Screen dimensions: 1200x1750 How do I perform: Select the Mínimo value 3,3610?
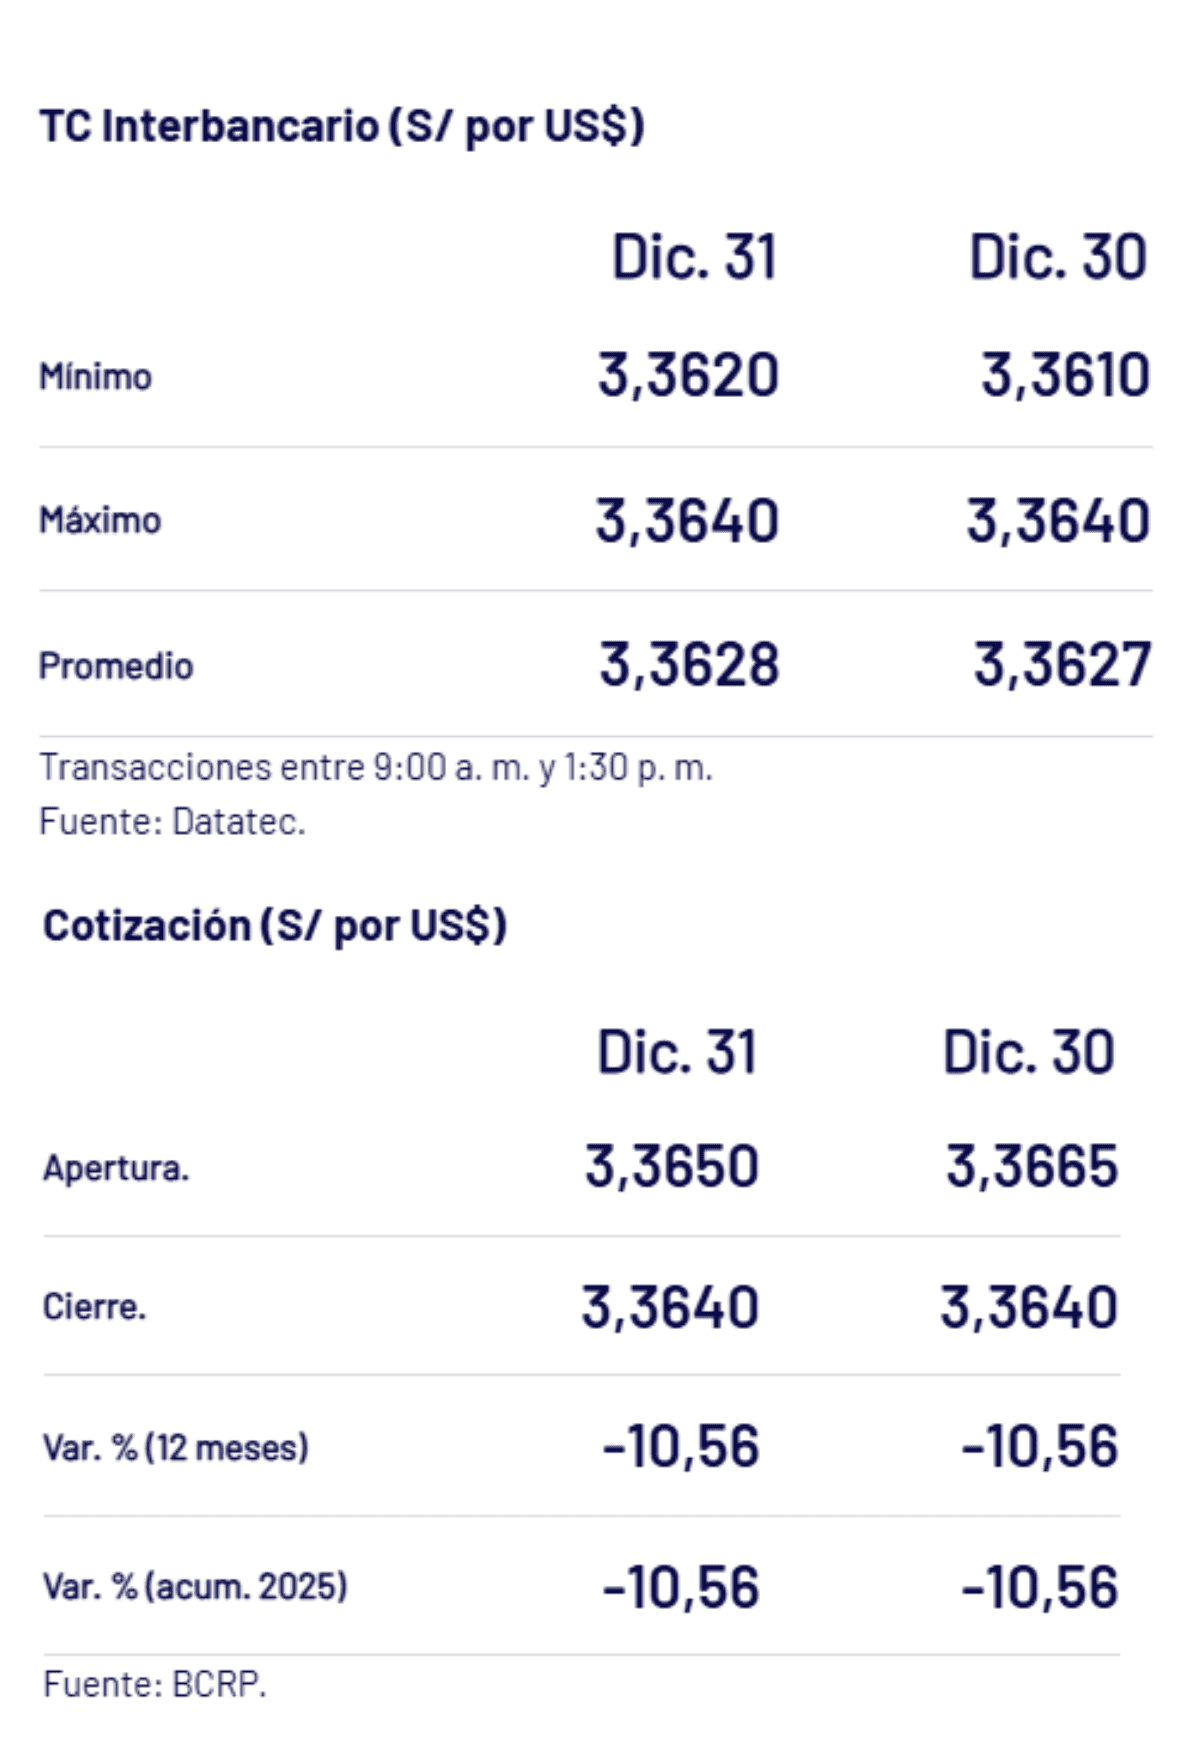point(1065,376)
